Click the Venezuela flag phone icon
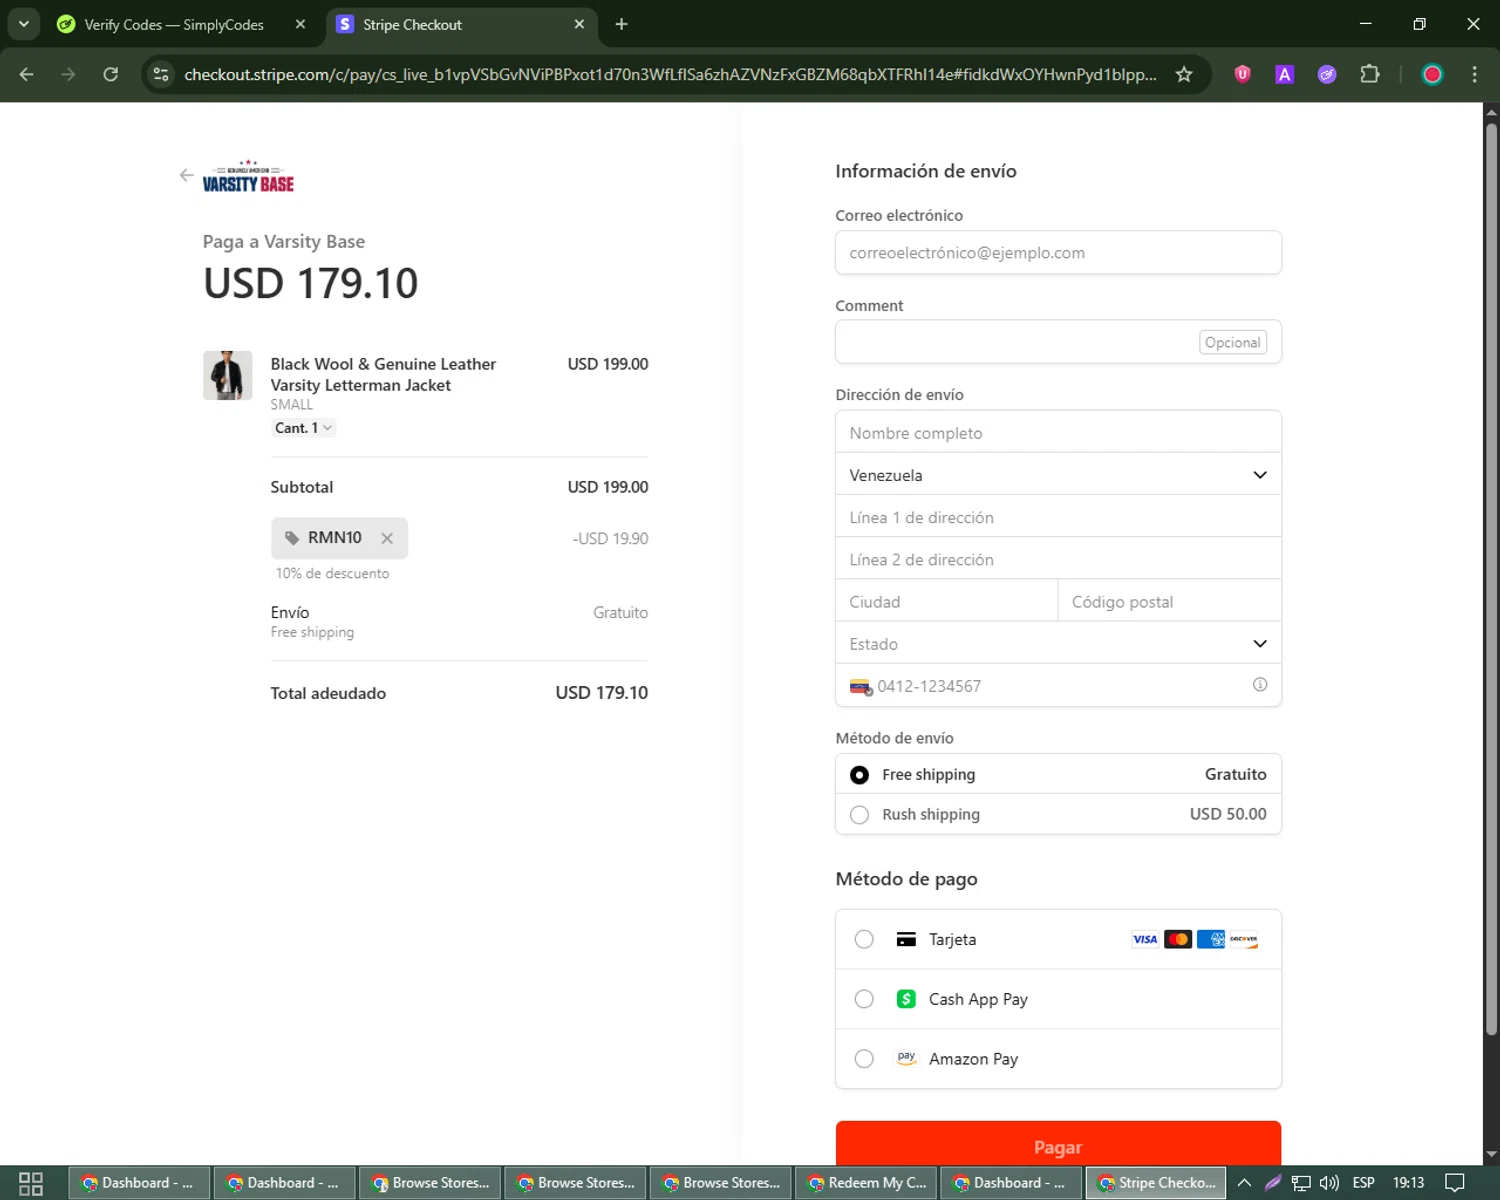Viewport: 1500px width, 1200px height. point(861,687)
